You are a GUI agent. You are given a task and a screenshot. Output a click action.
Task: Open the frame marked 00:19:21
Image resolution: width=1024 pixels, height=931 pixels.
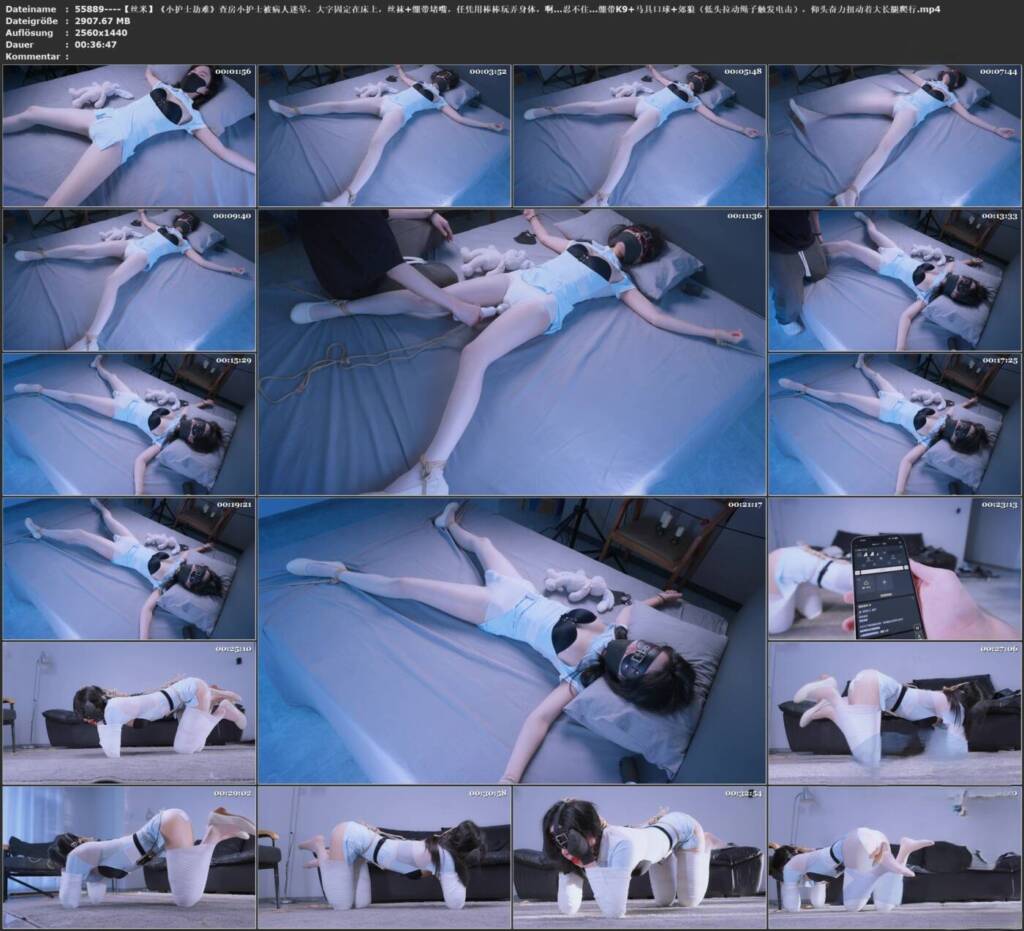pos(129,569)
